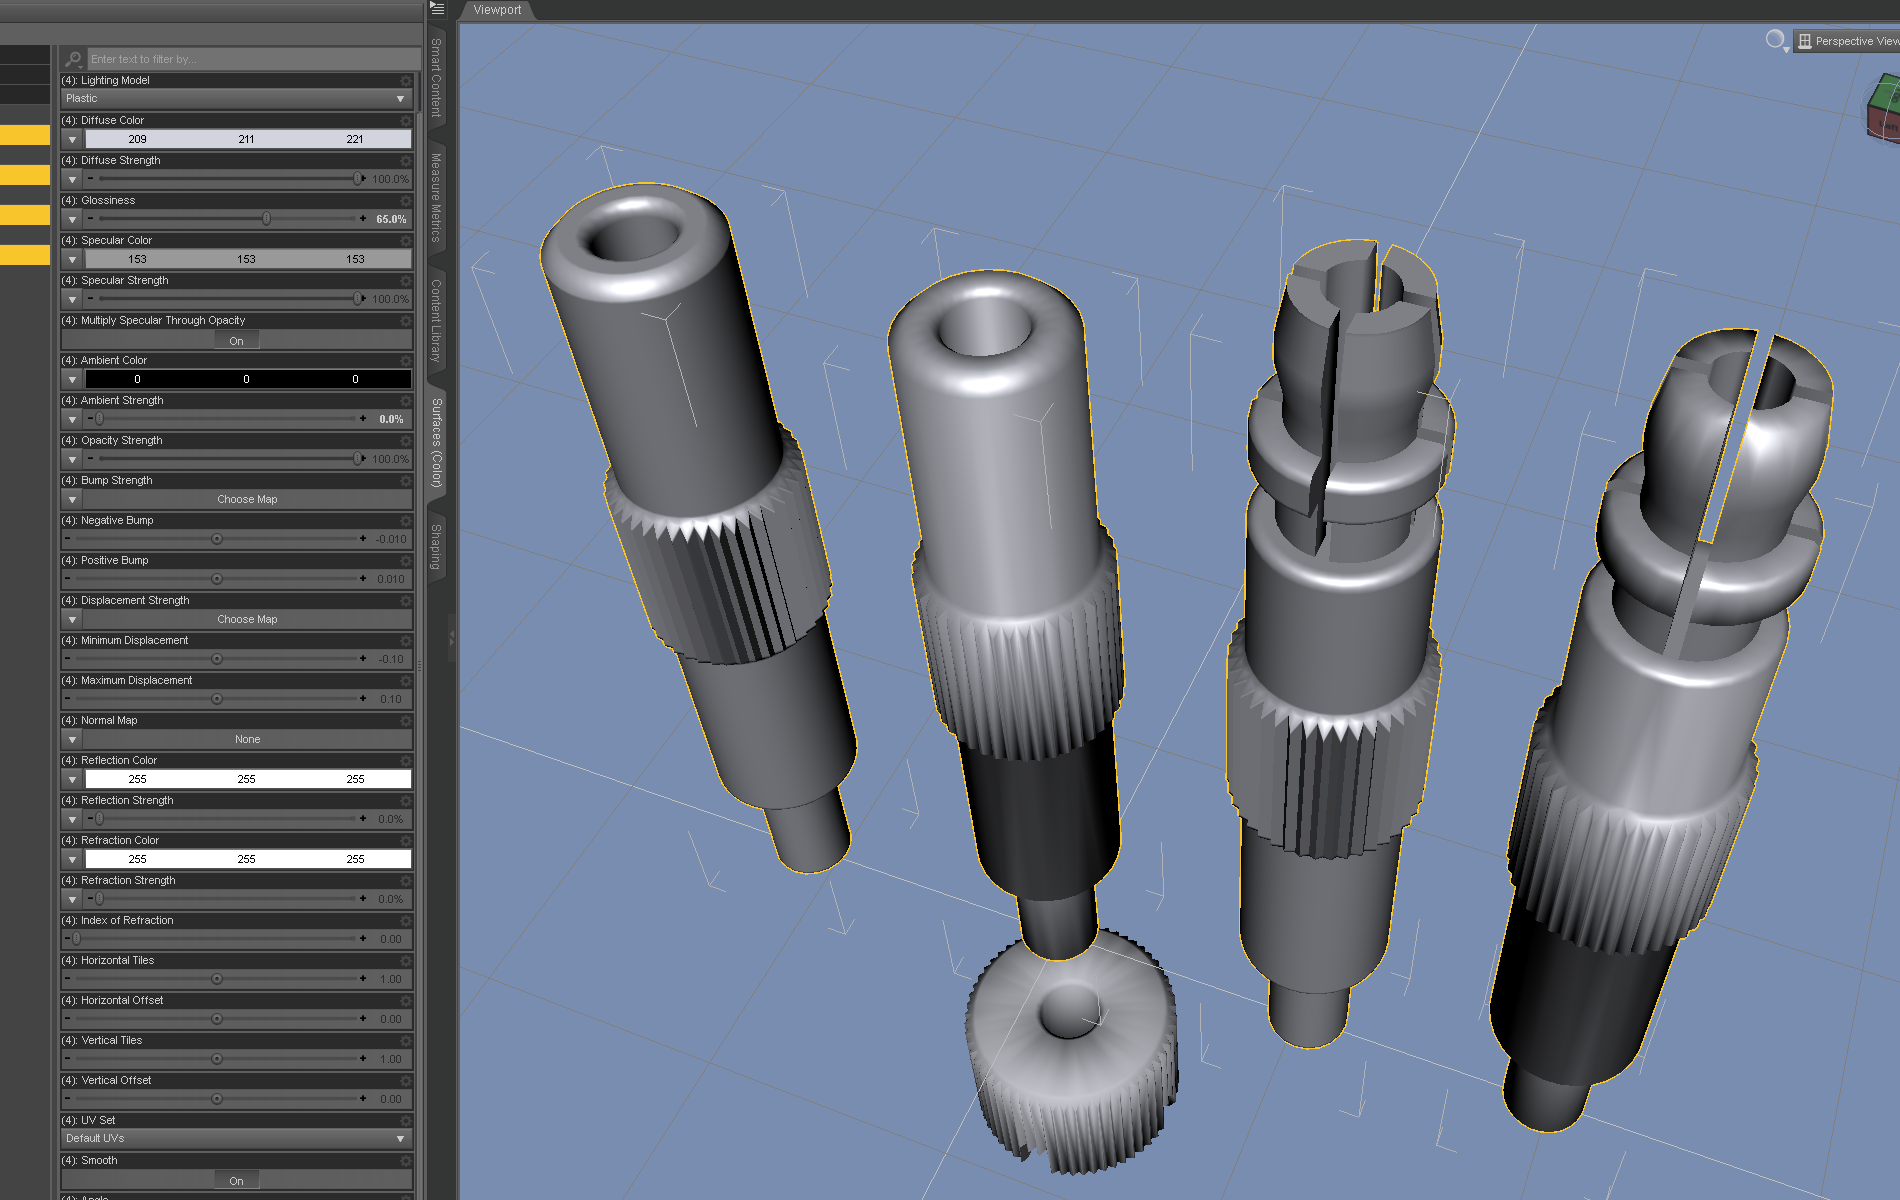1900x1200 pixels.
Task: Click the minus icon on Glossiness slider
Action: click(90, 218)
